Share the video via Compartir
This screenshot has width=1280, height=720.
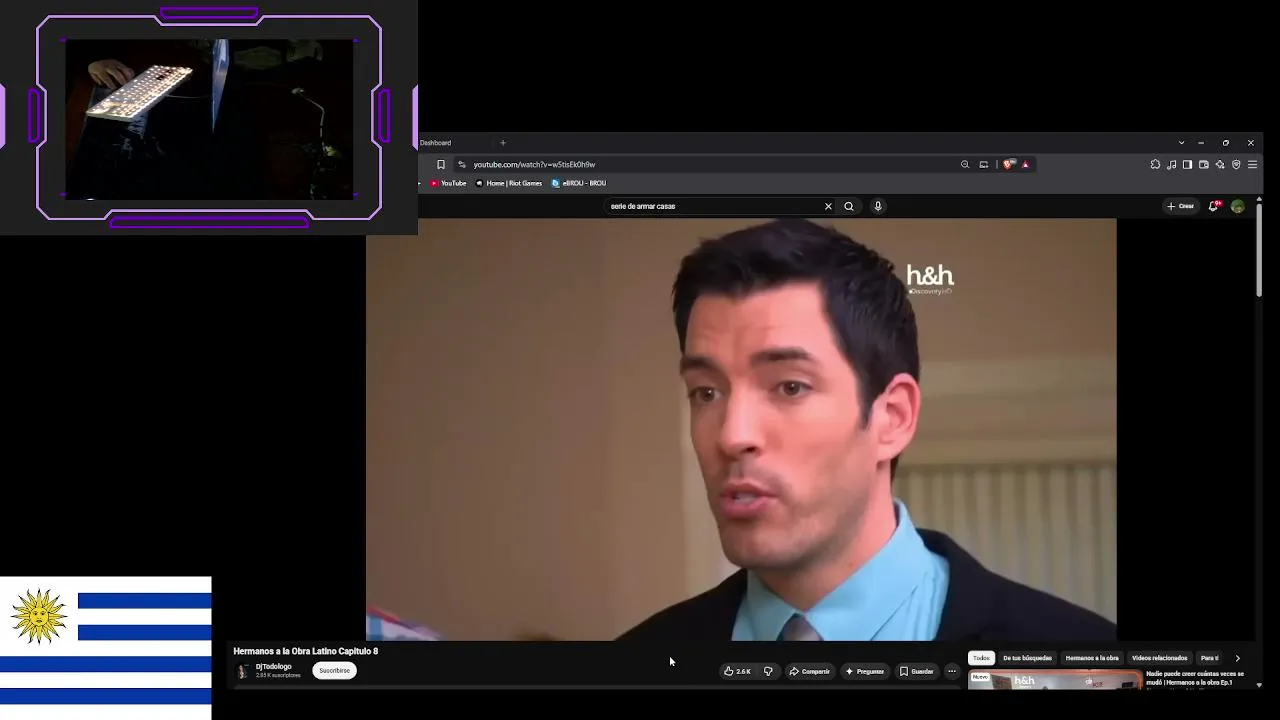(x=810, y=671)
